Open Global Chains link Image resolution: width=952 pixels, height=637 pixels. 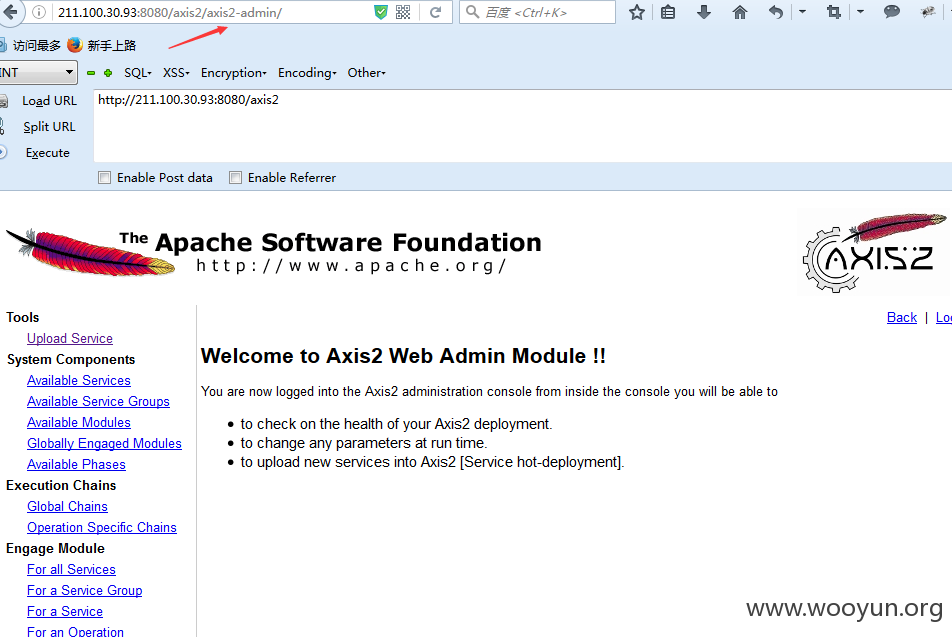[67, 506]
